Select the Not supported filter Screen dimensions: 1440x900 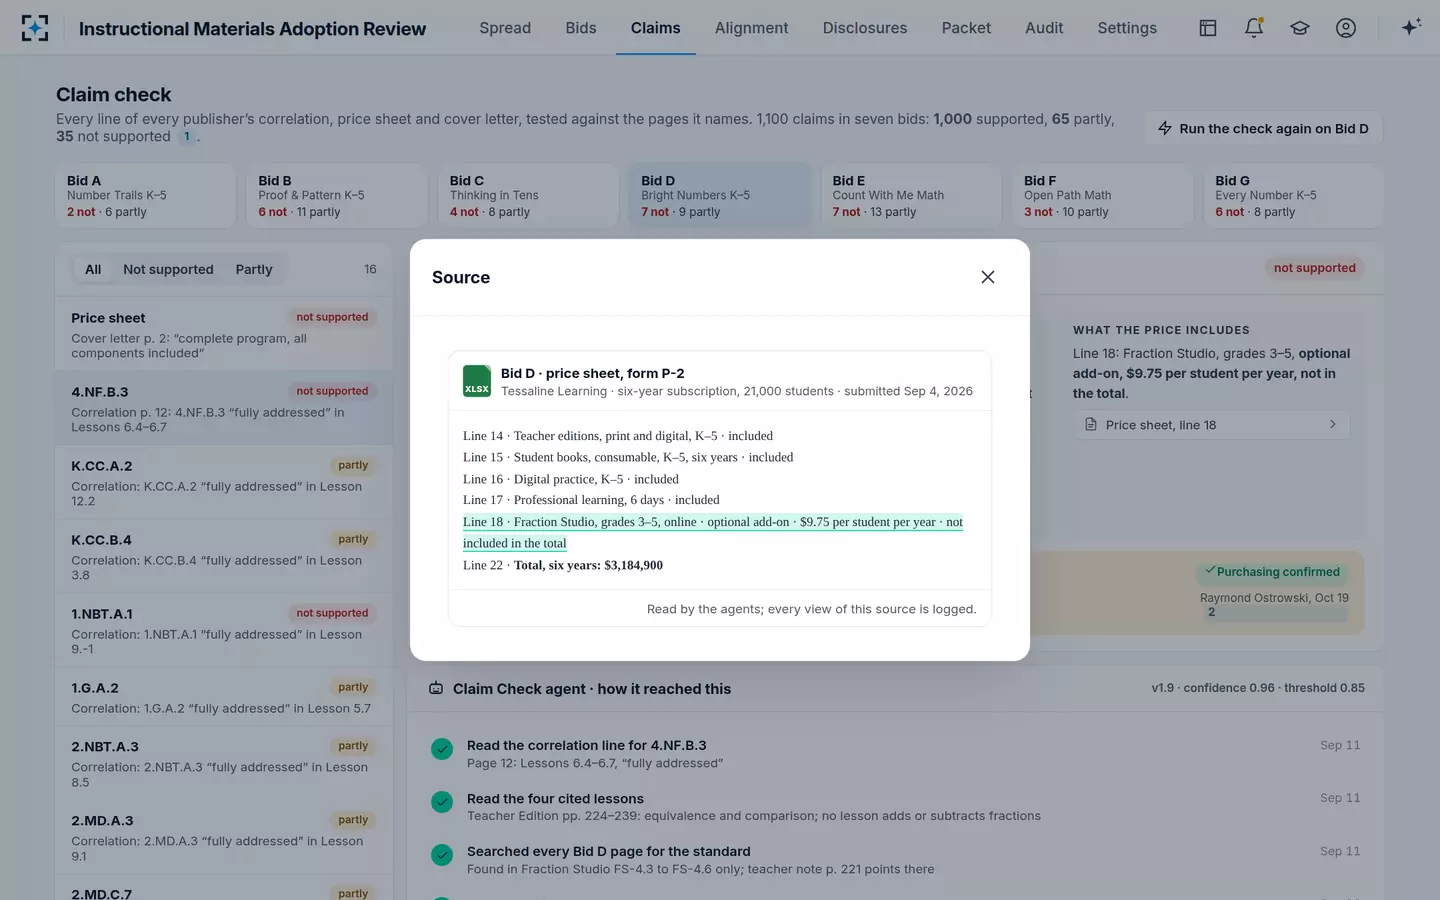pyautogui.click(x=168, y=269)
